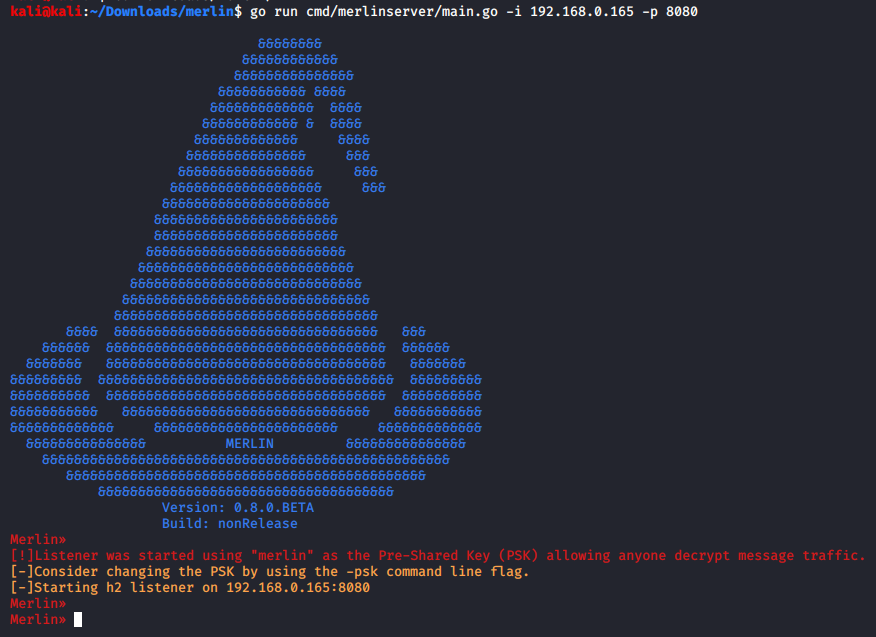Click the first Merlin» prompt below build

(38, 540)
